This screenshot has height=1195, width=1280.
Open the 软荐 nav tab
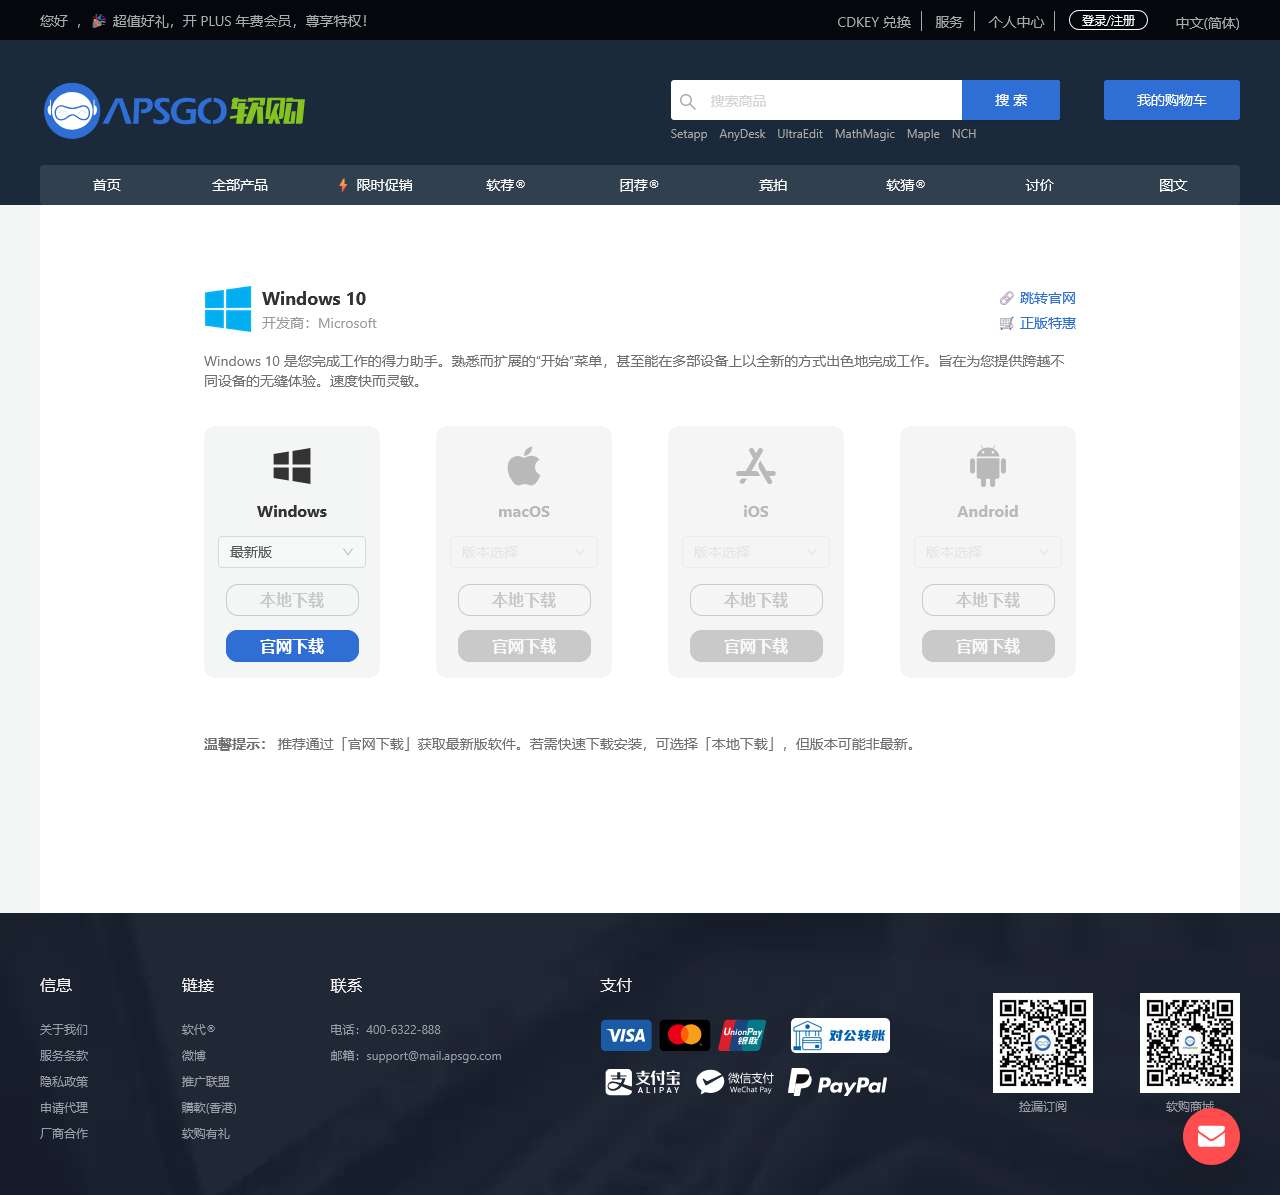(x=506, y=185)
